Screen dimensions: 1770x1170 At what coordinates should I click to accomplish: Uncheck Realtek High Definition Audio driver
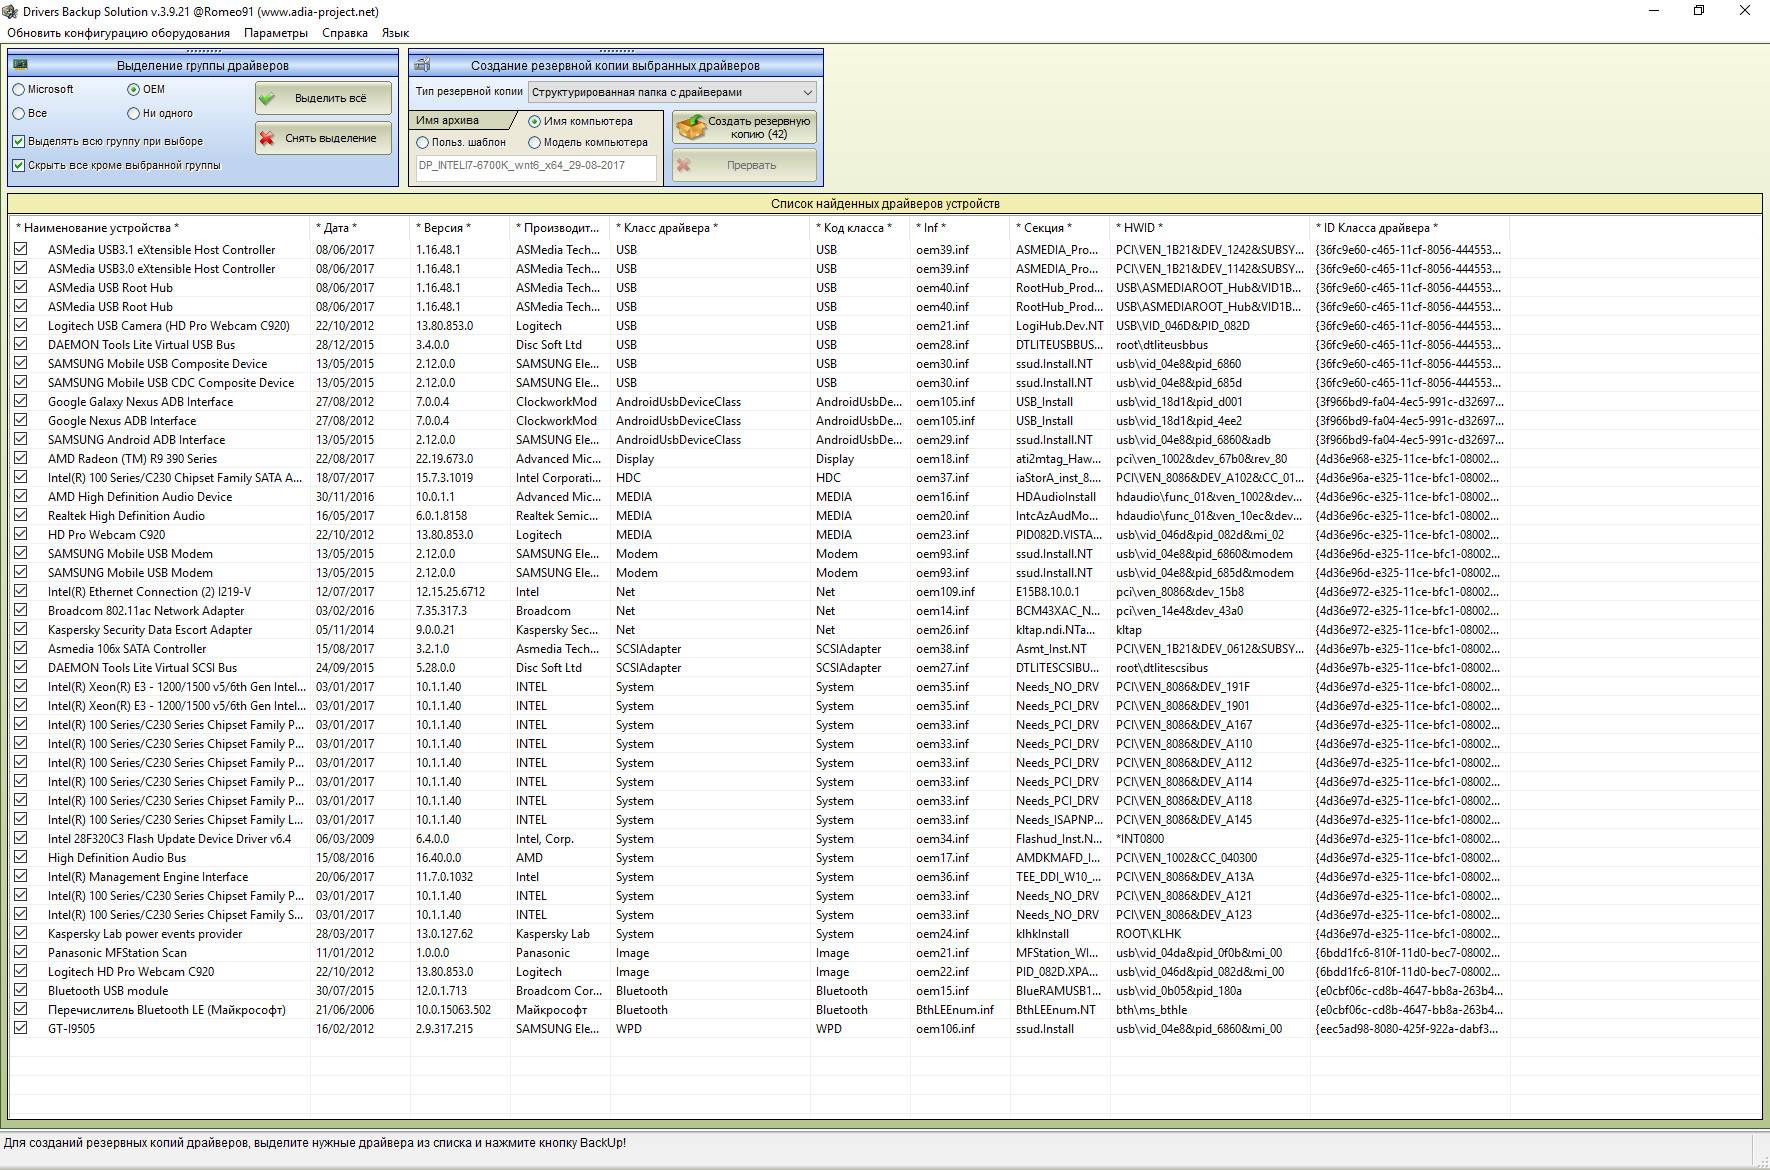click(20, 515)
